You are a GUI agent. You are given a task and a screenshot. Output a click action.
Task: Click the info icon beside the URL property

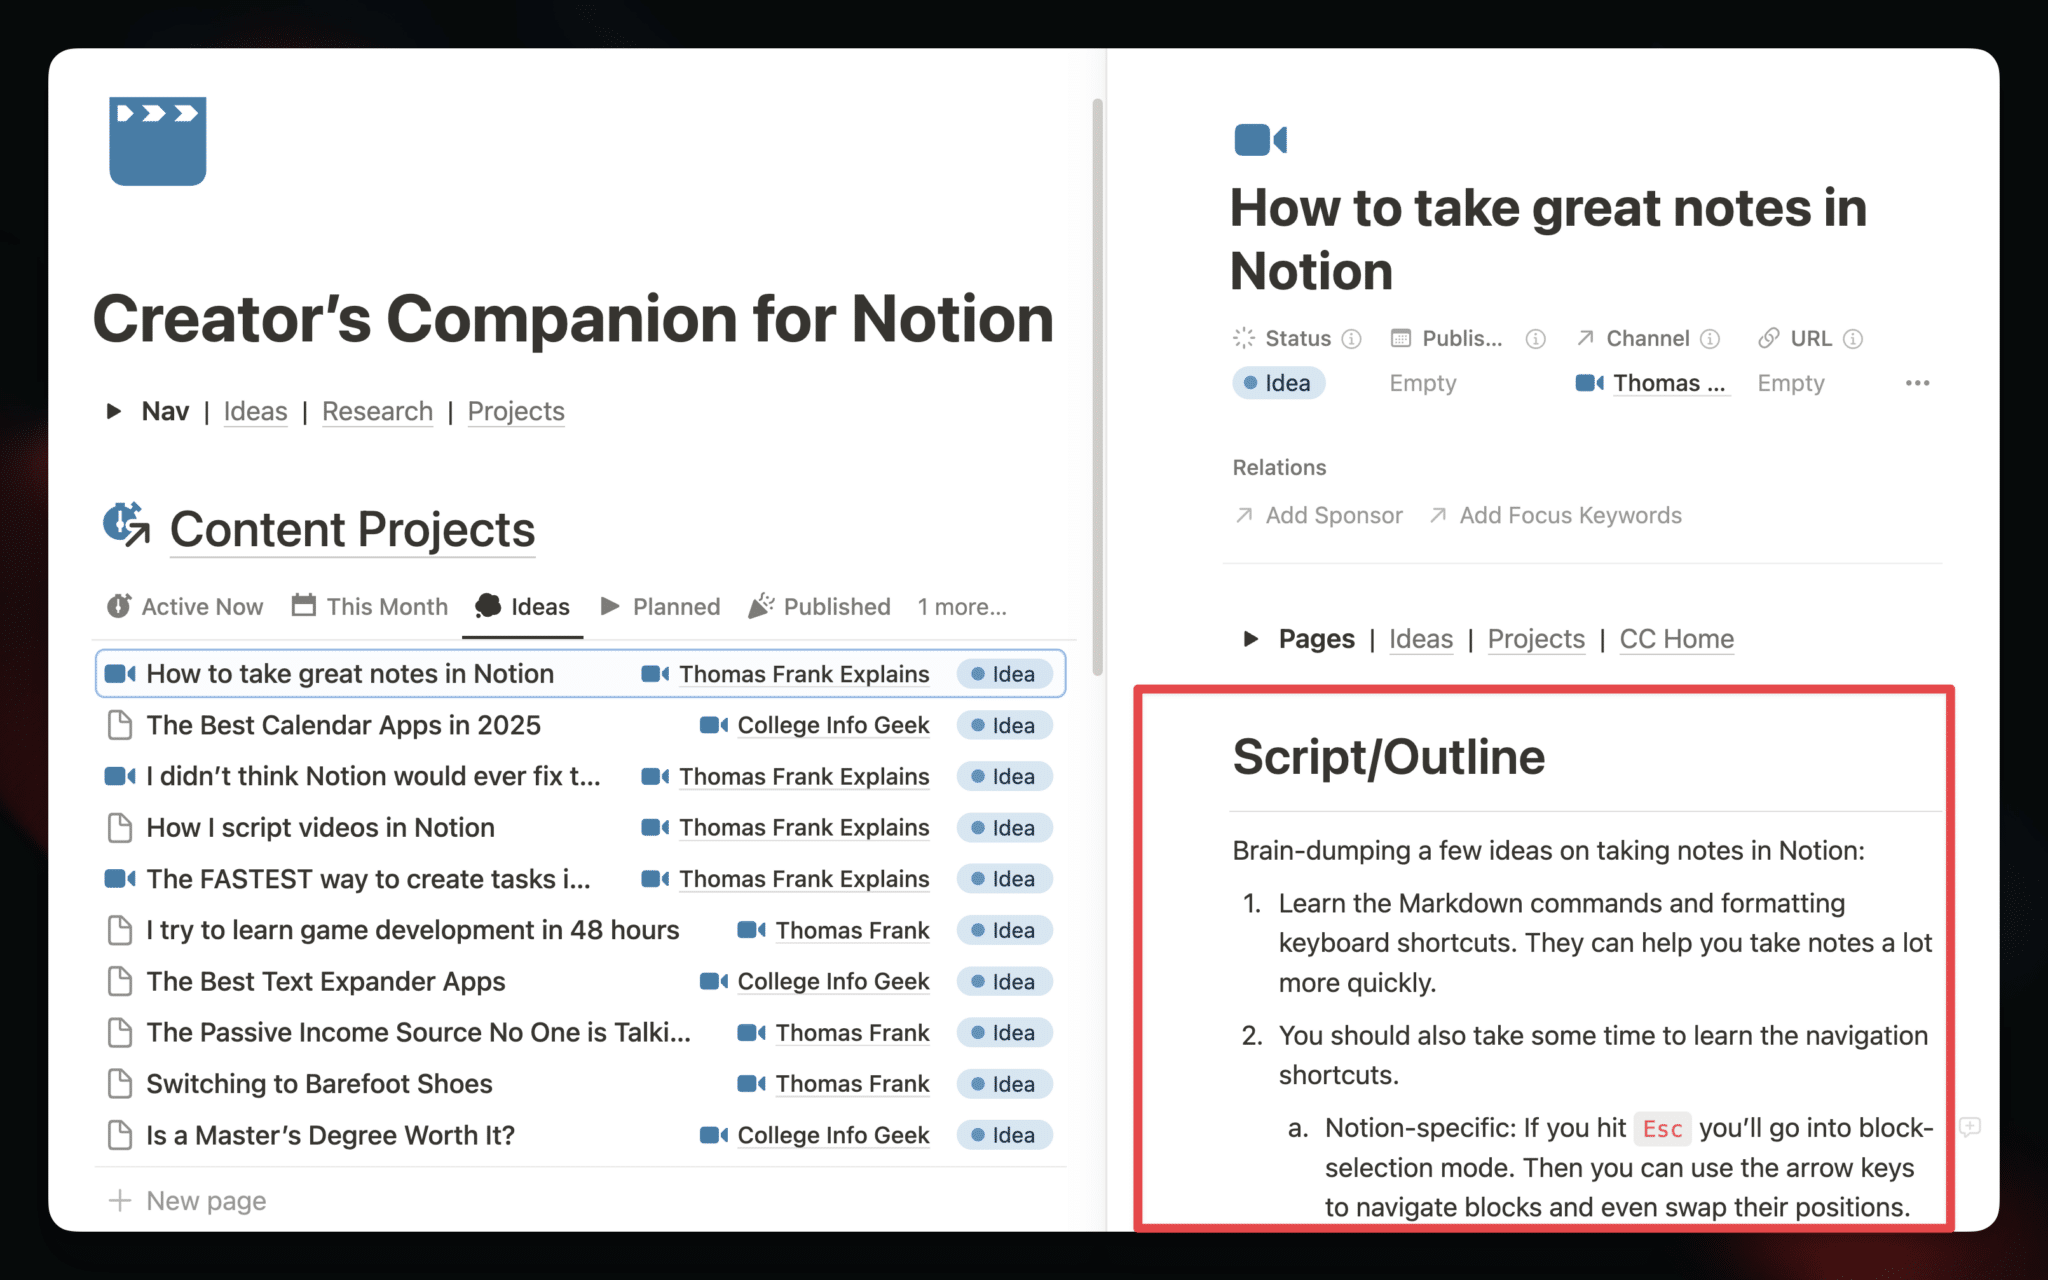[x=1853, y=339]
